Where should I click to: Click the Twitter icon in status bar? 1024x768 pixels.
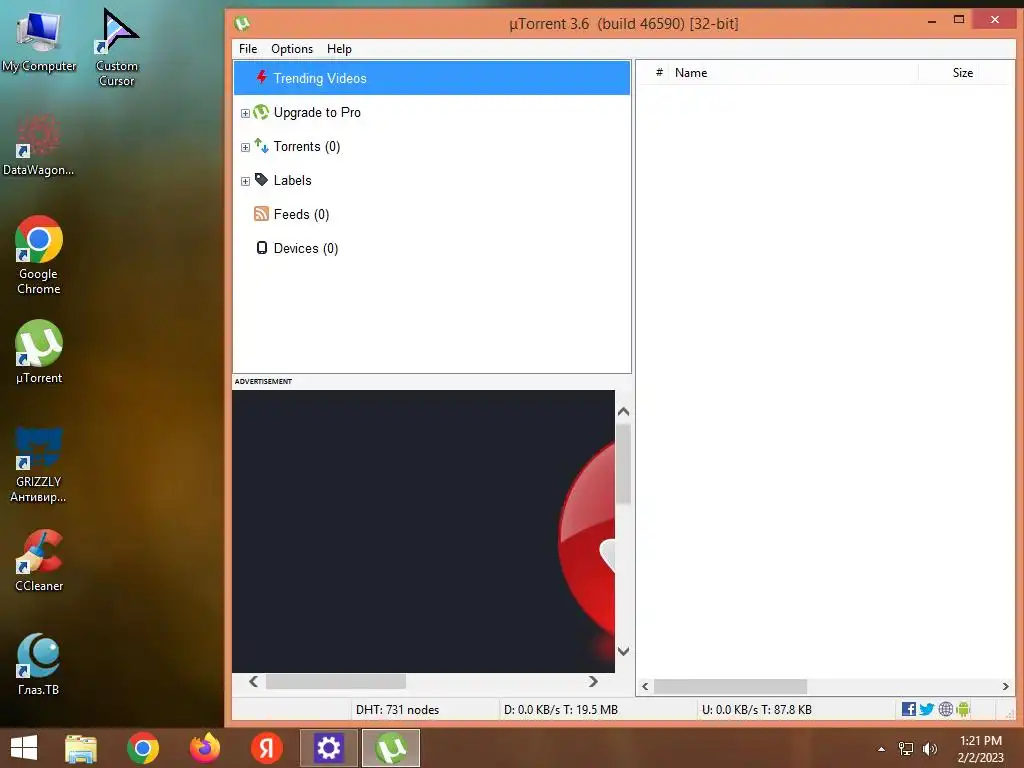(926, 709)
